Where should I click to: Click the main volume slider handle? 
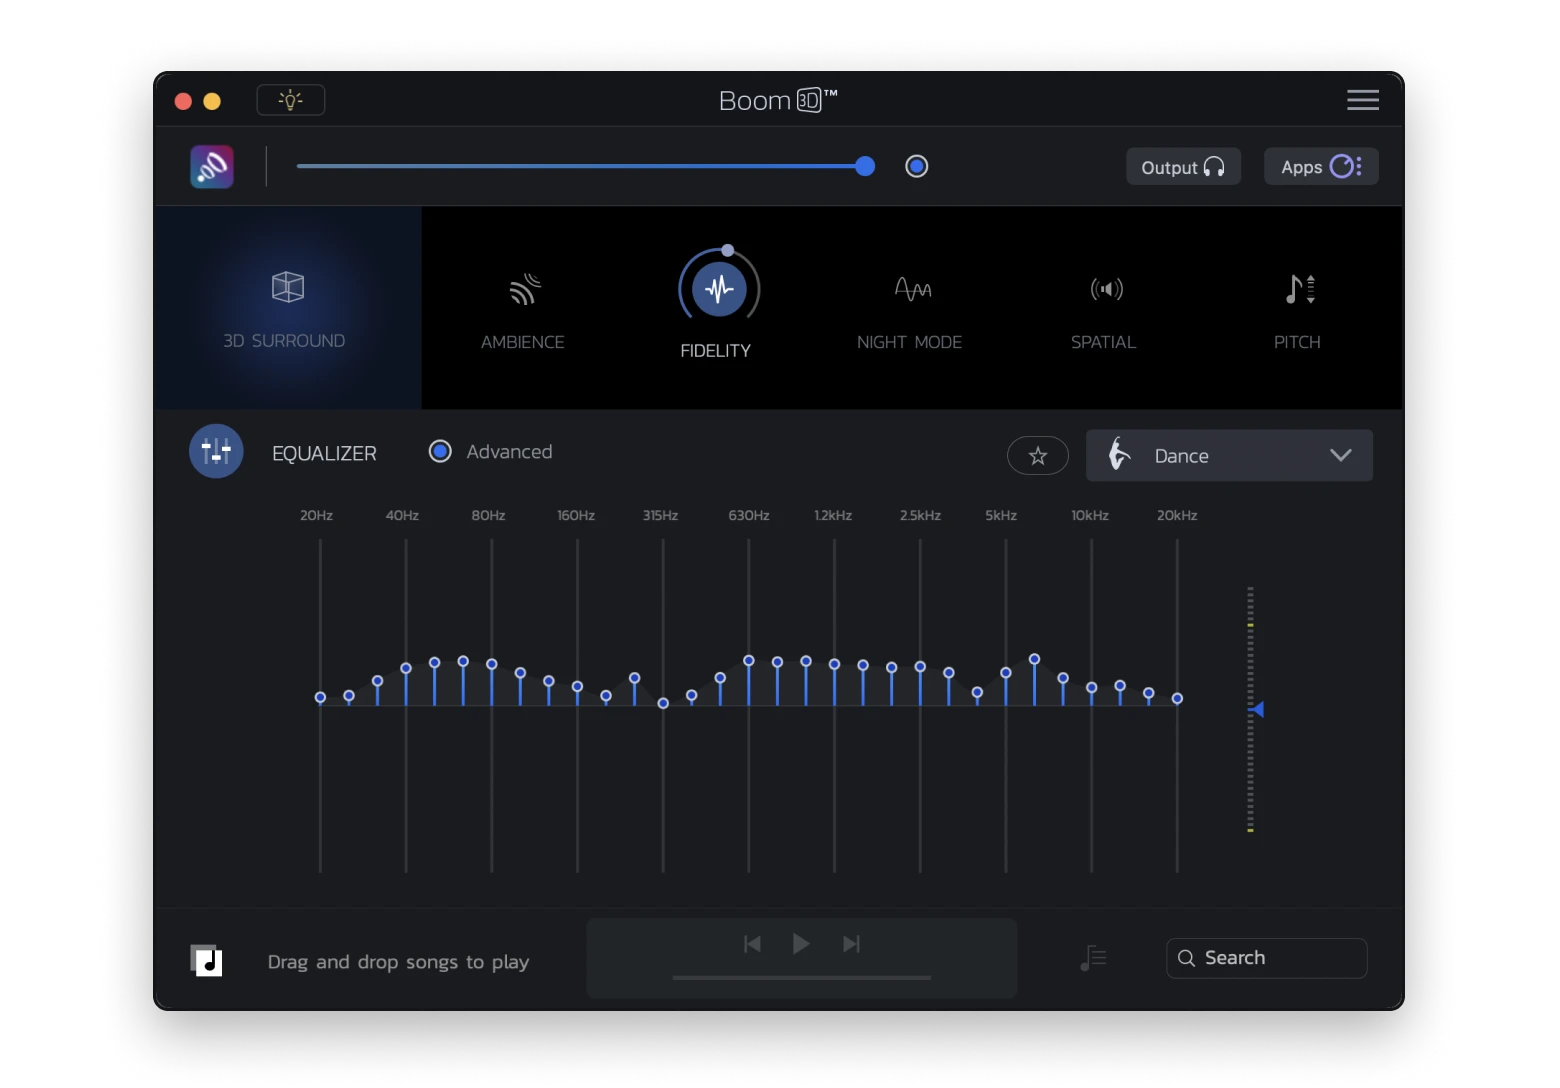pyautogui.click(x=865, y=166)
